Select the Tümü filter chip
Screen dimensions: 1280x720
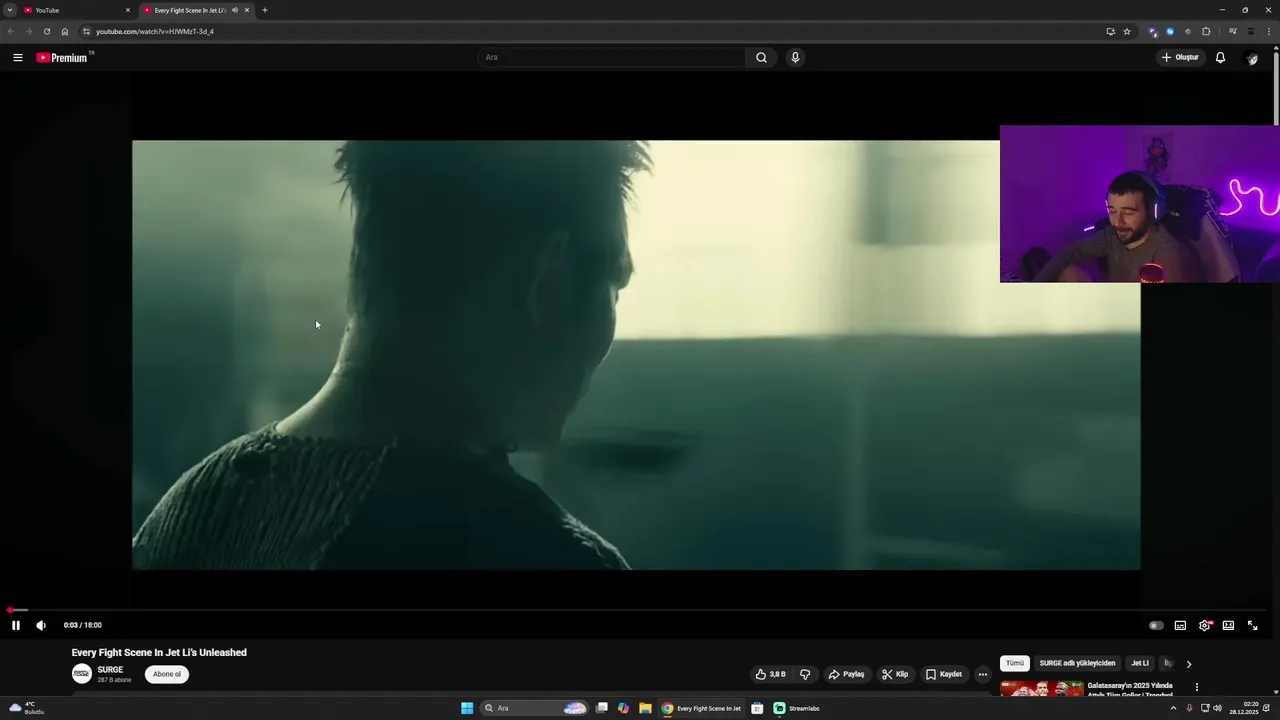point(1015,663)
